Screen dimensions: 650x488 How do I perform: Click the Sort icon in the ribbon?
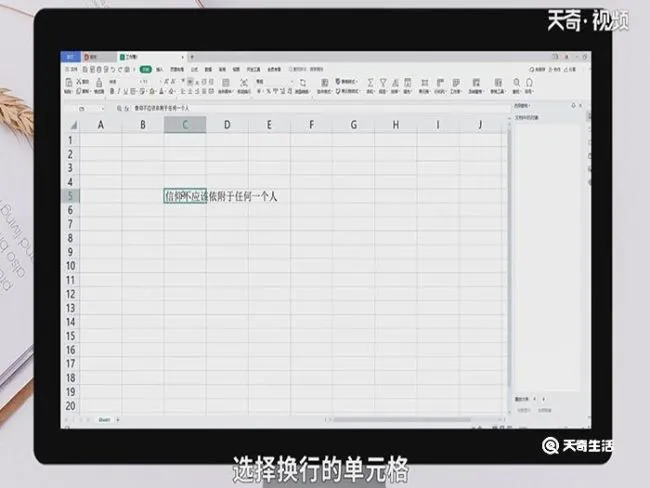tap(395, 83)
